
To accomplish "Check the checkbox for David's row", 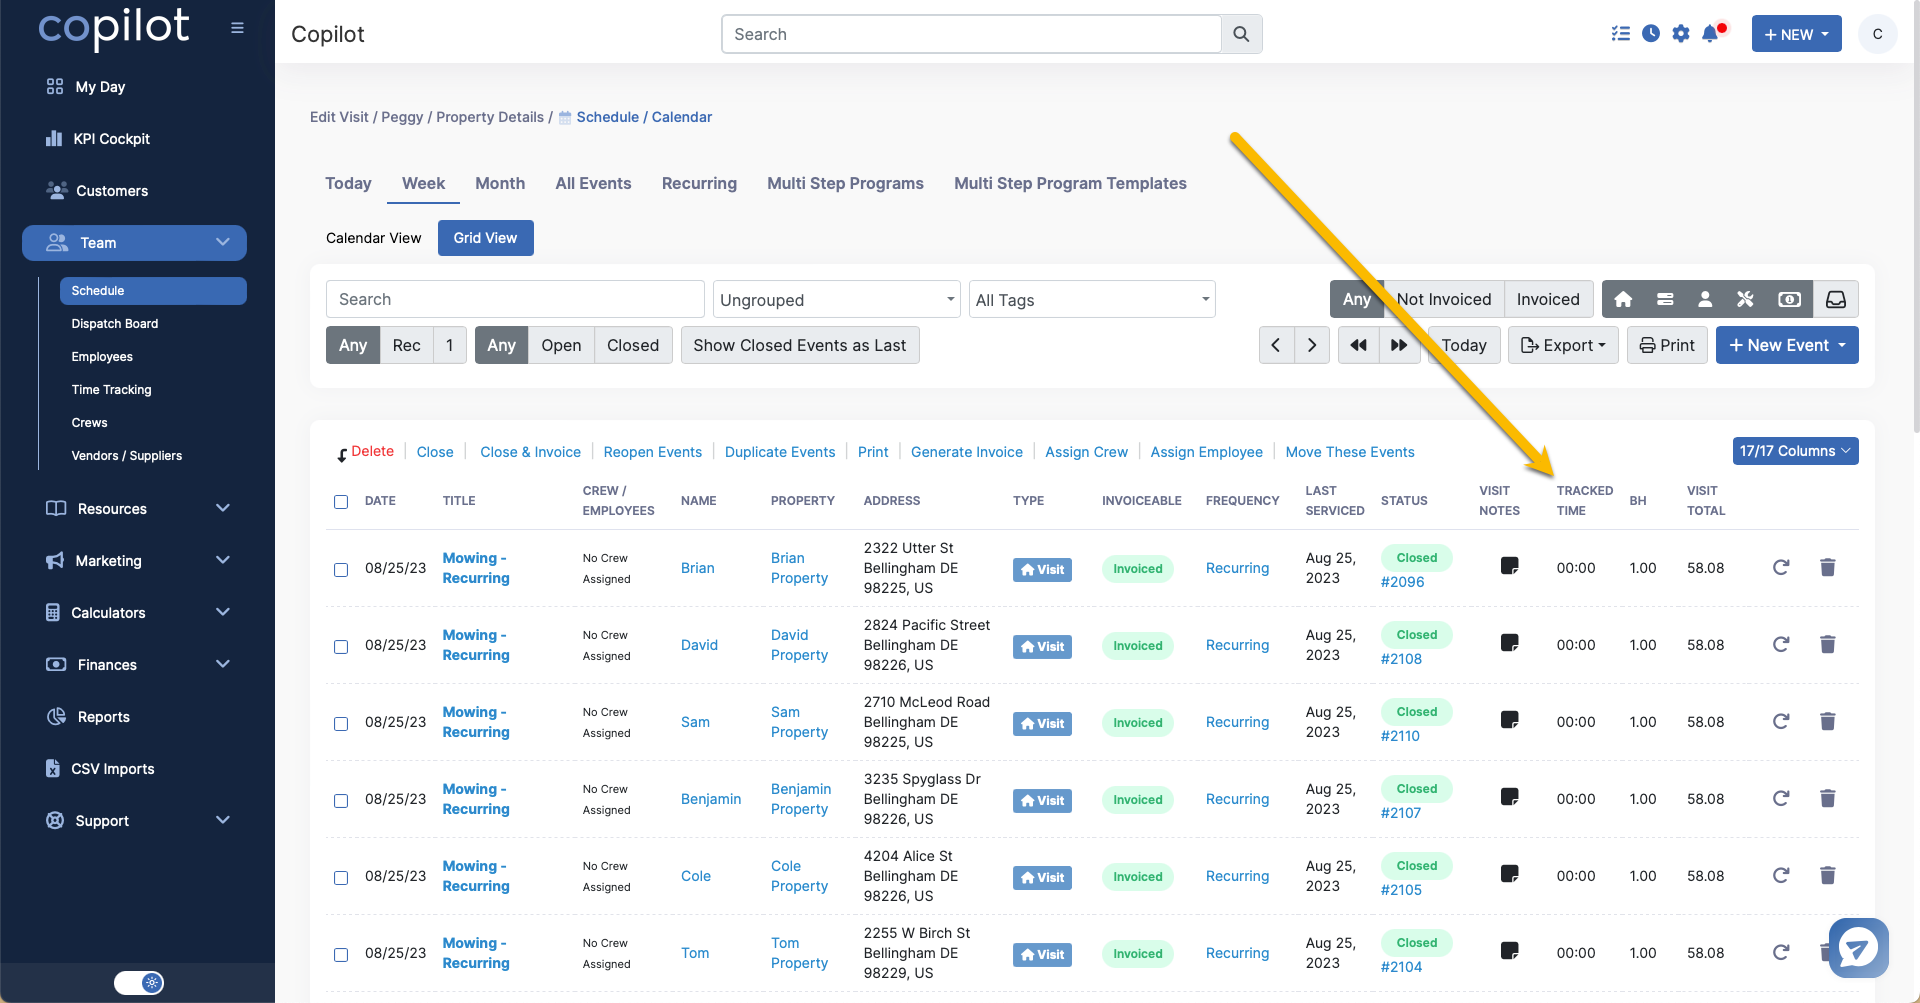I will 341,647.
